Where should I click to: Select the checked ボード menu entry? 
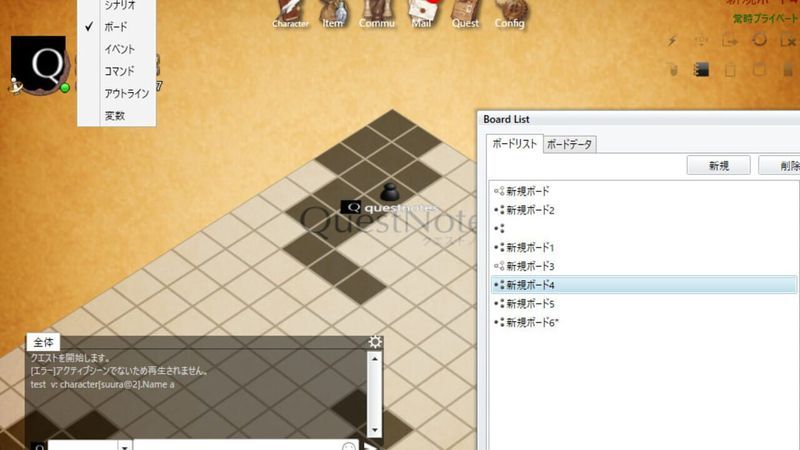click(116, 27)
